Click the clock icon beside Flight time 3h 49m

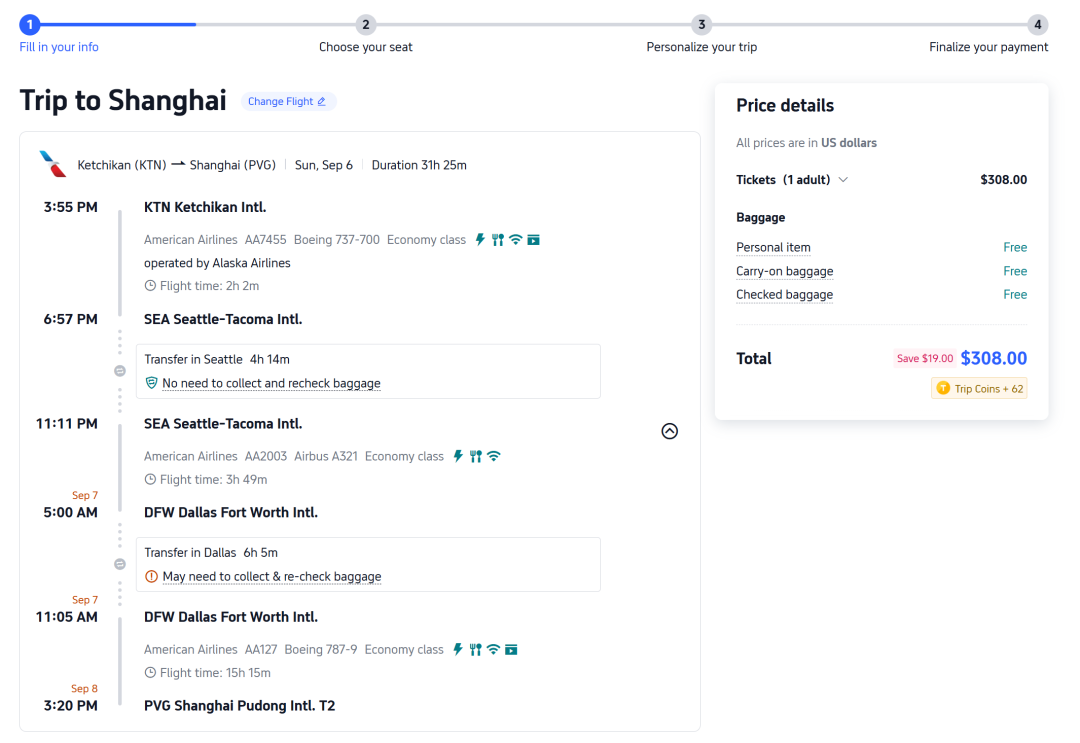150,479
